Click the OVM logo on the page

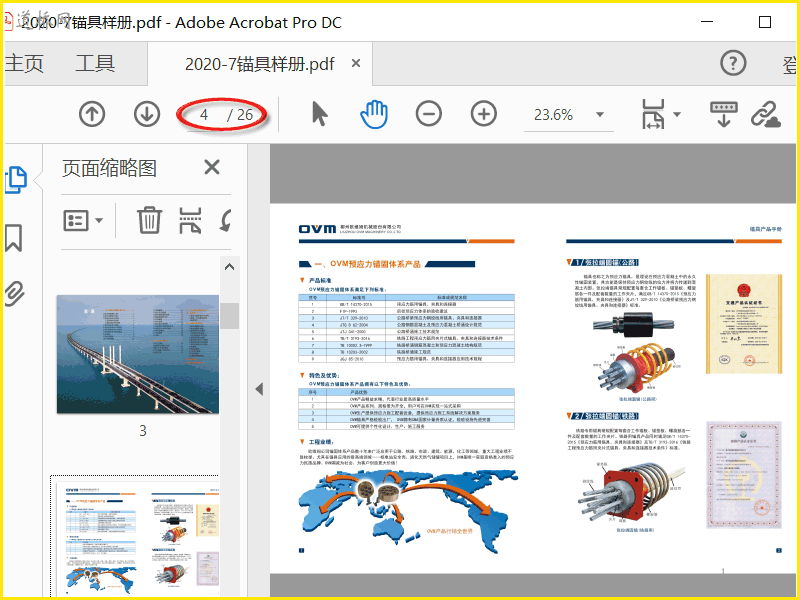click(317, 229)
